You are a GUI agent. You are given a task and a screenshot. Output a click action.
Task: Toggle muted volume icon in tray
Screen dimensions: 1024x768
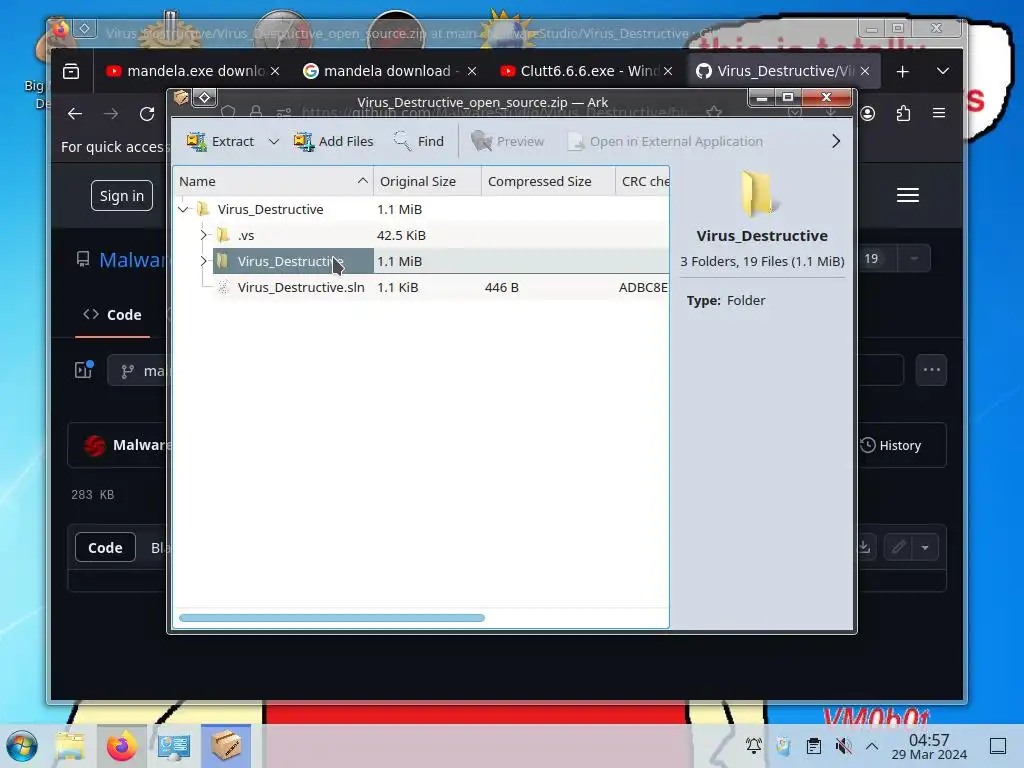tap(843, 746)
